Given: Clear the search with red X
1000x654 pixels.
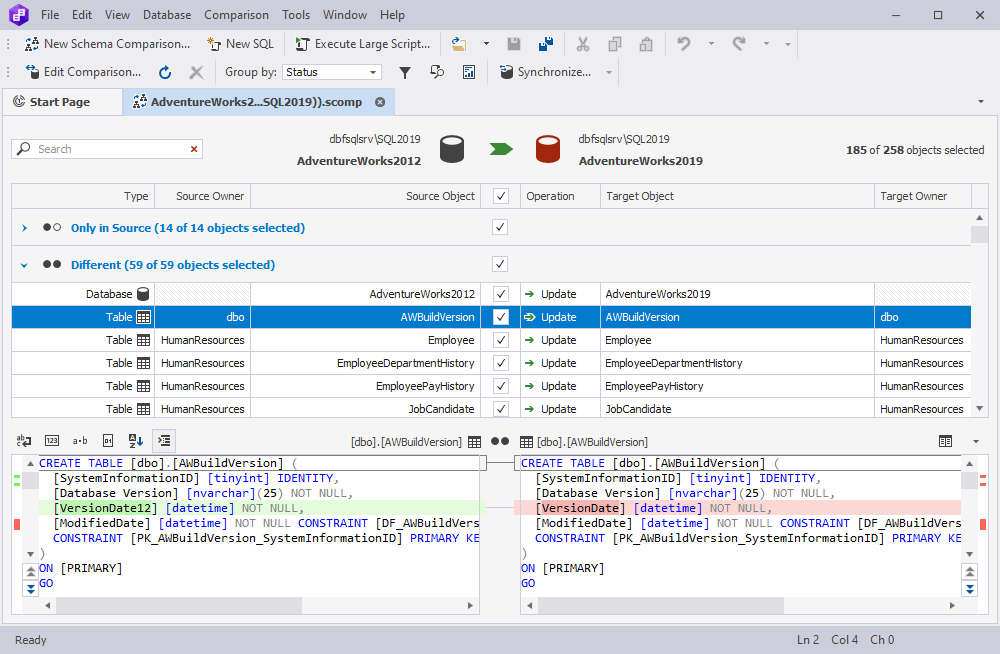Looking at the screenshot, I should [194, 149].
